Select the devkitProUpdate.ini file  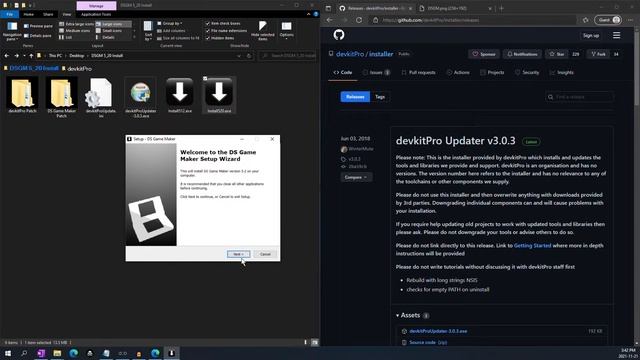pyautogui.click(x=100, y=98)
